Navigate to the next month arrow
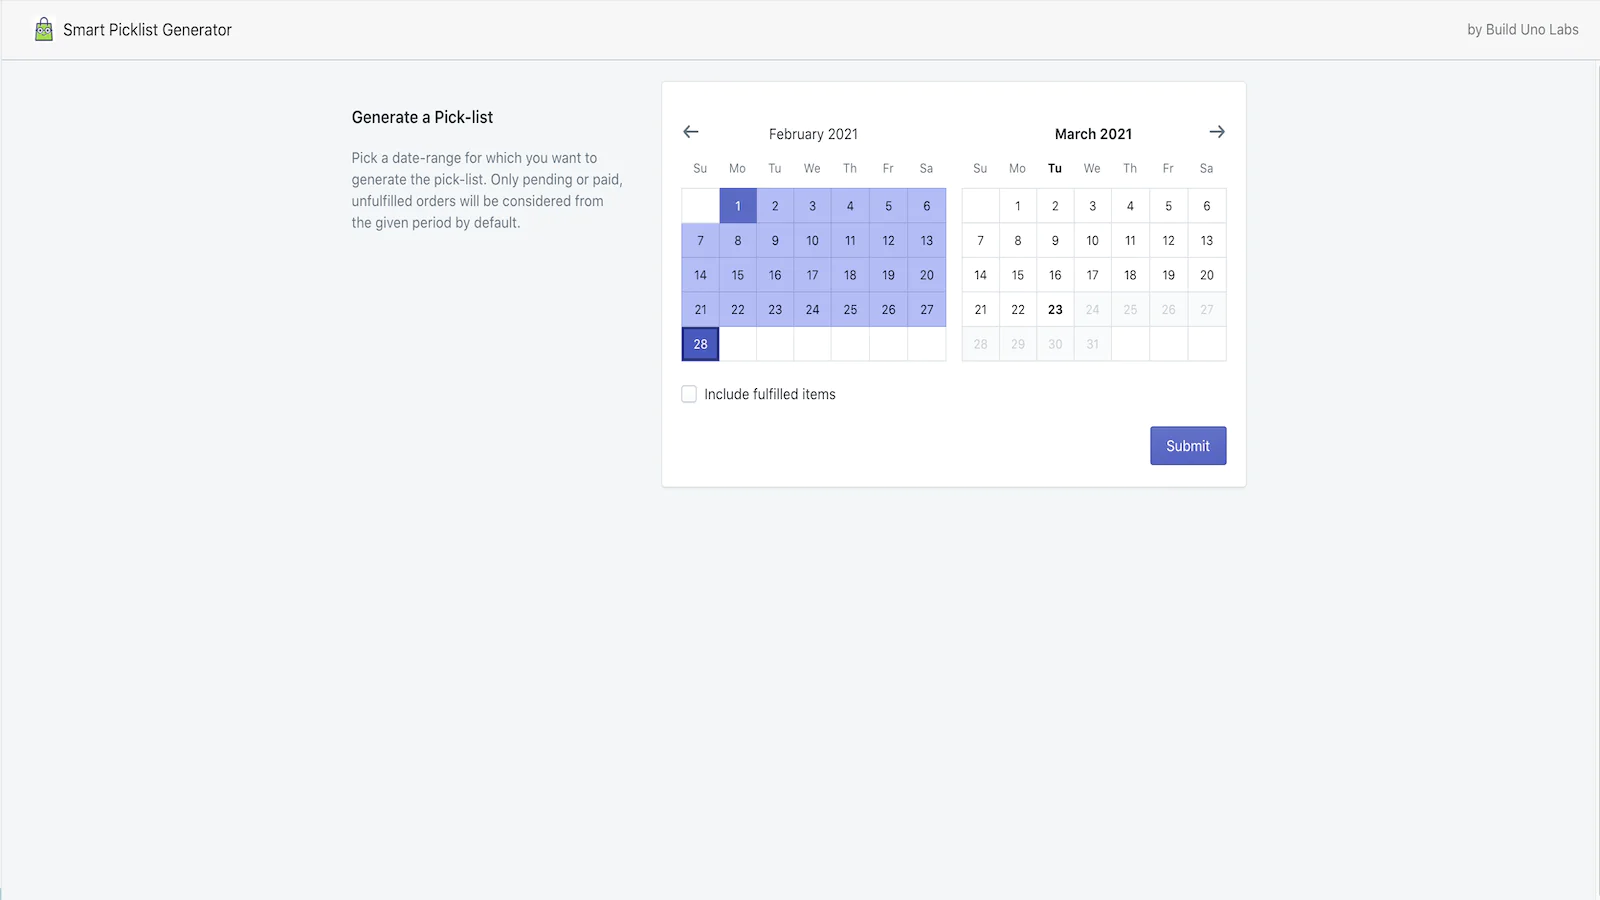The width and height of the screenshot is (1600, 900). [x=1216, y=131]
